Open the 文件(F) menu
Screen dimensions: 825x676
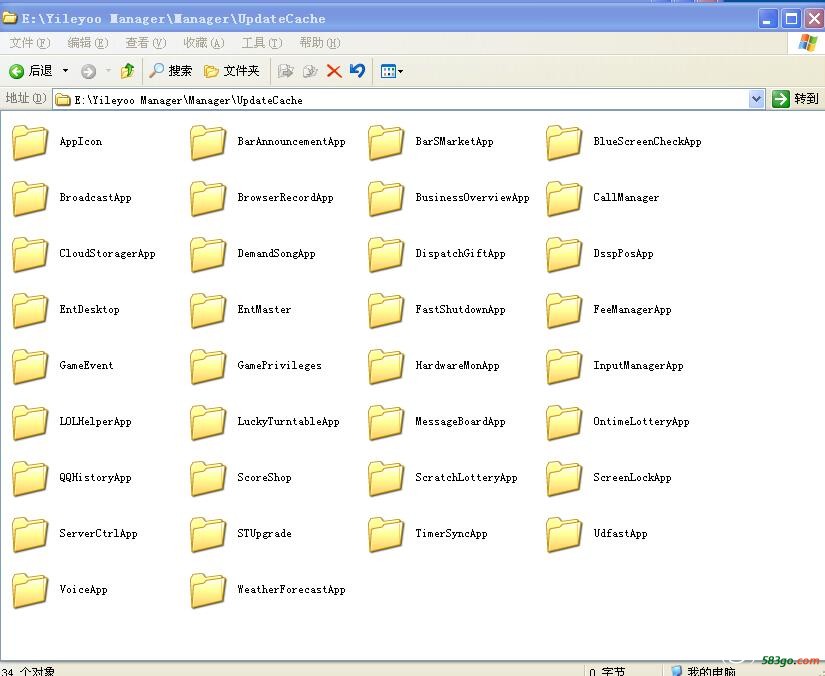(x=29, y=43)
